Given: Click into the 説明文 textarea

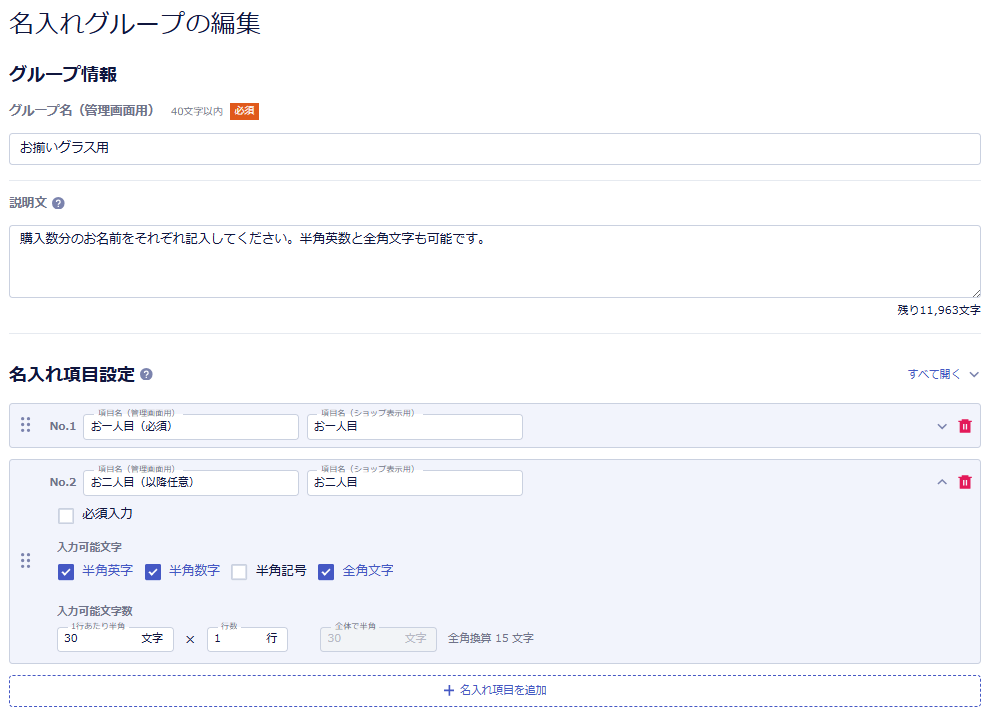Looking at the screenshot, I should [495, 261].
